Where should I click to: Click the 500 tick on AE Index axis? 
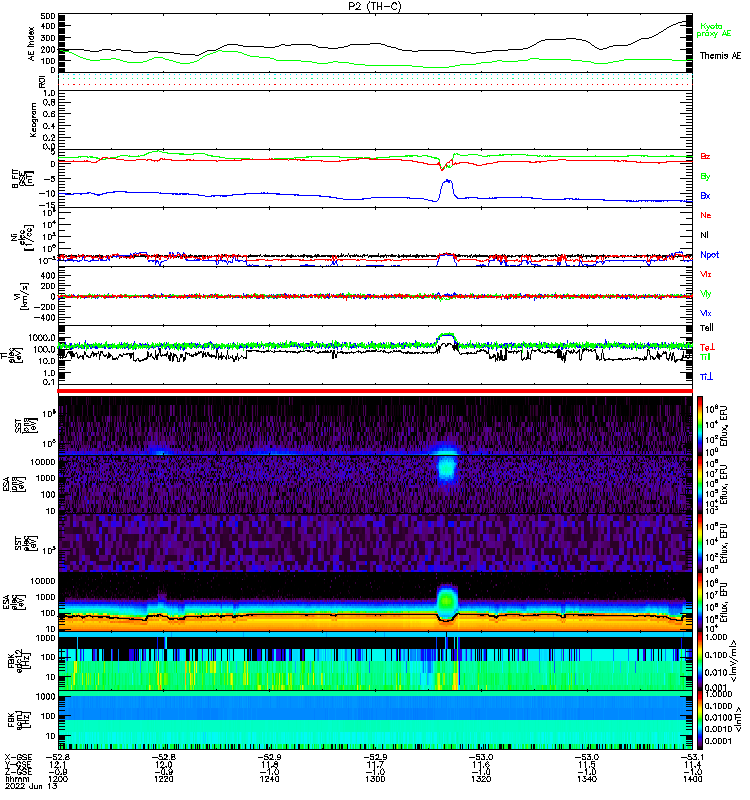click(x=48, y=16)
